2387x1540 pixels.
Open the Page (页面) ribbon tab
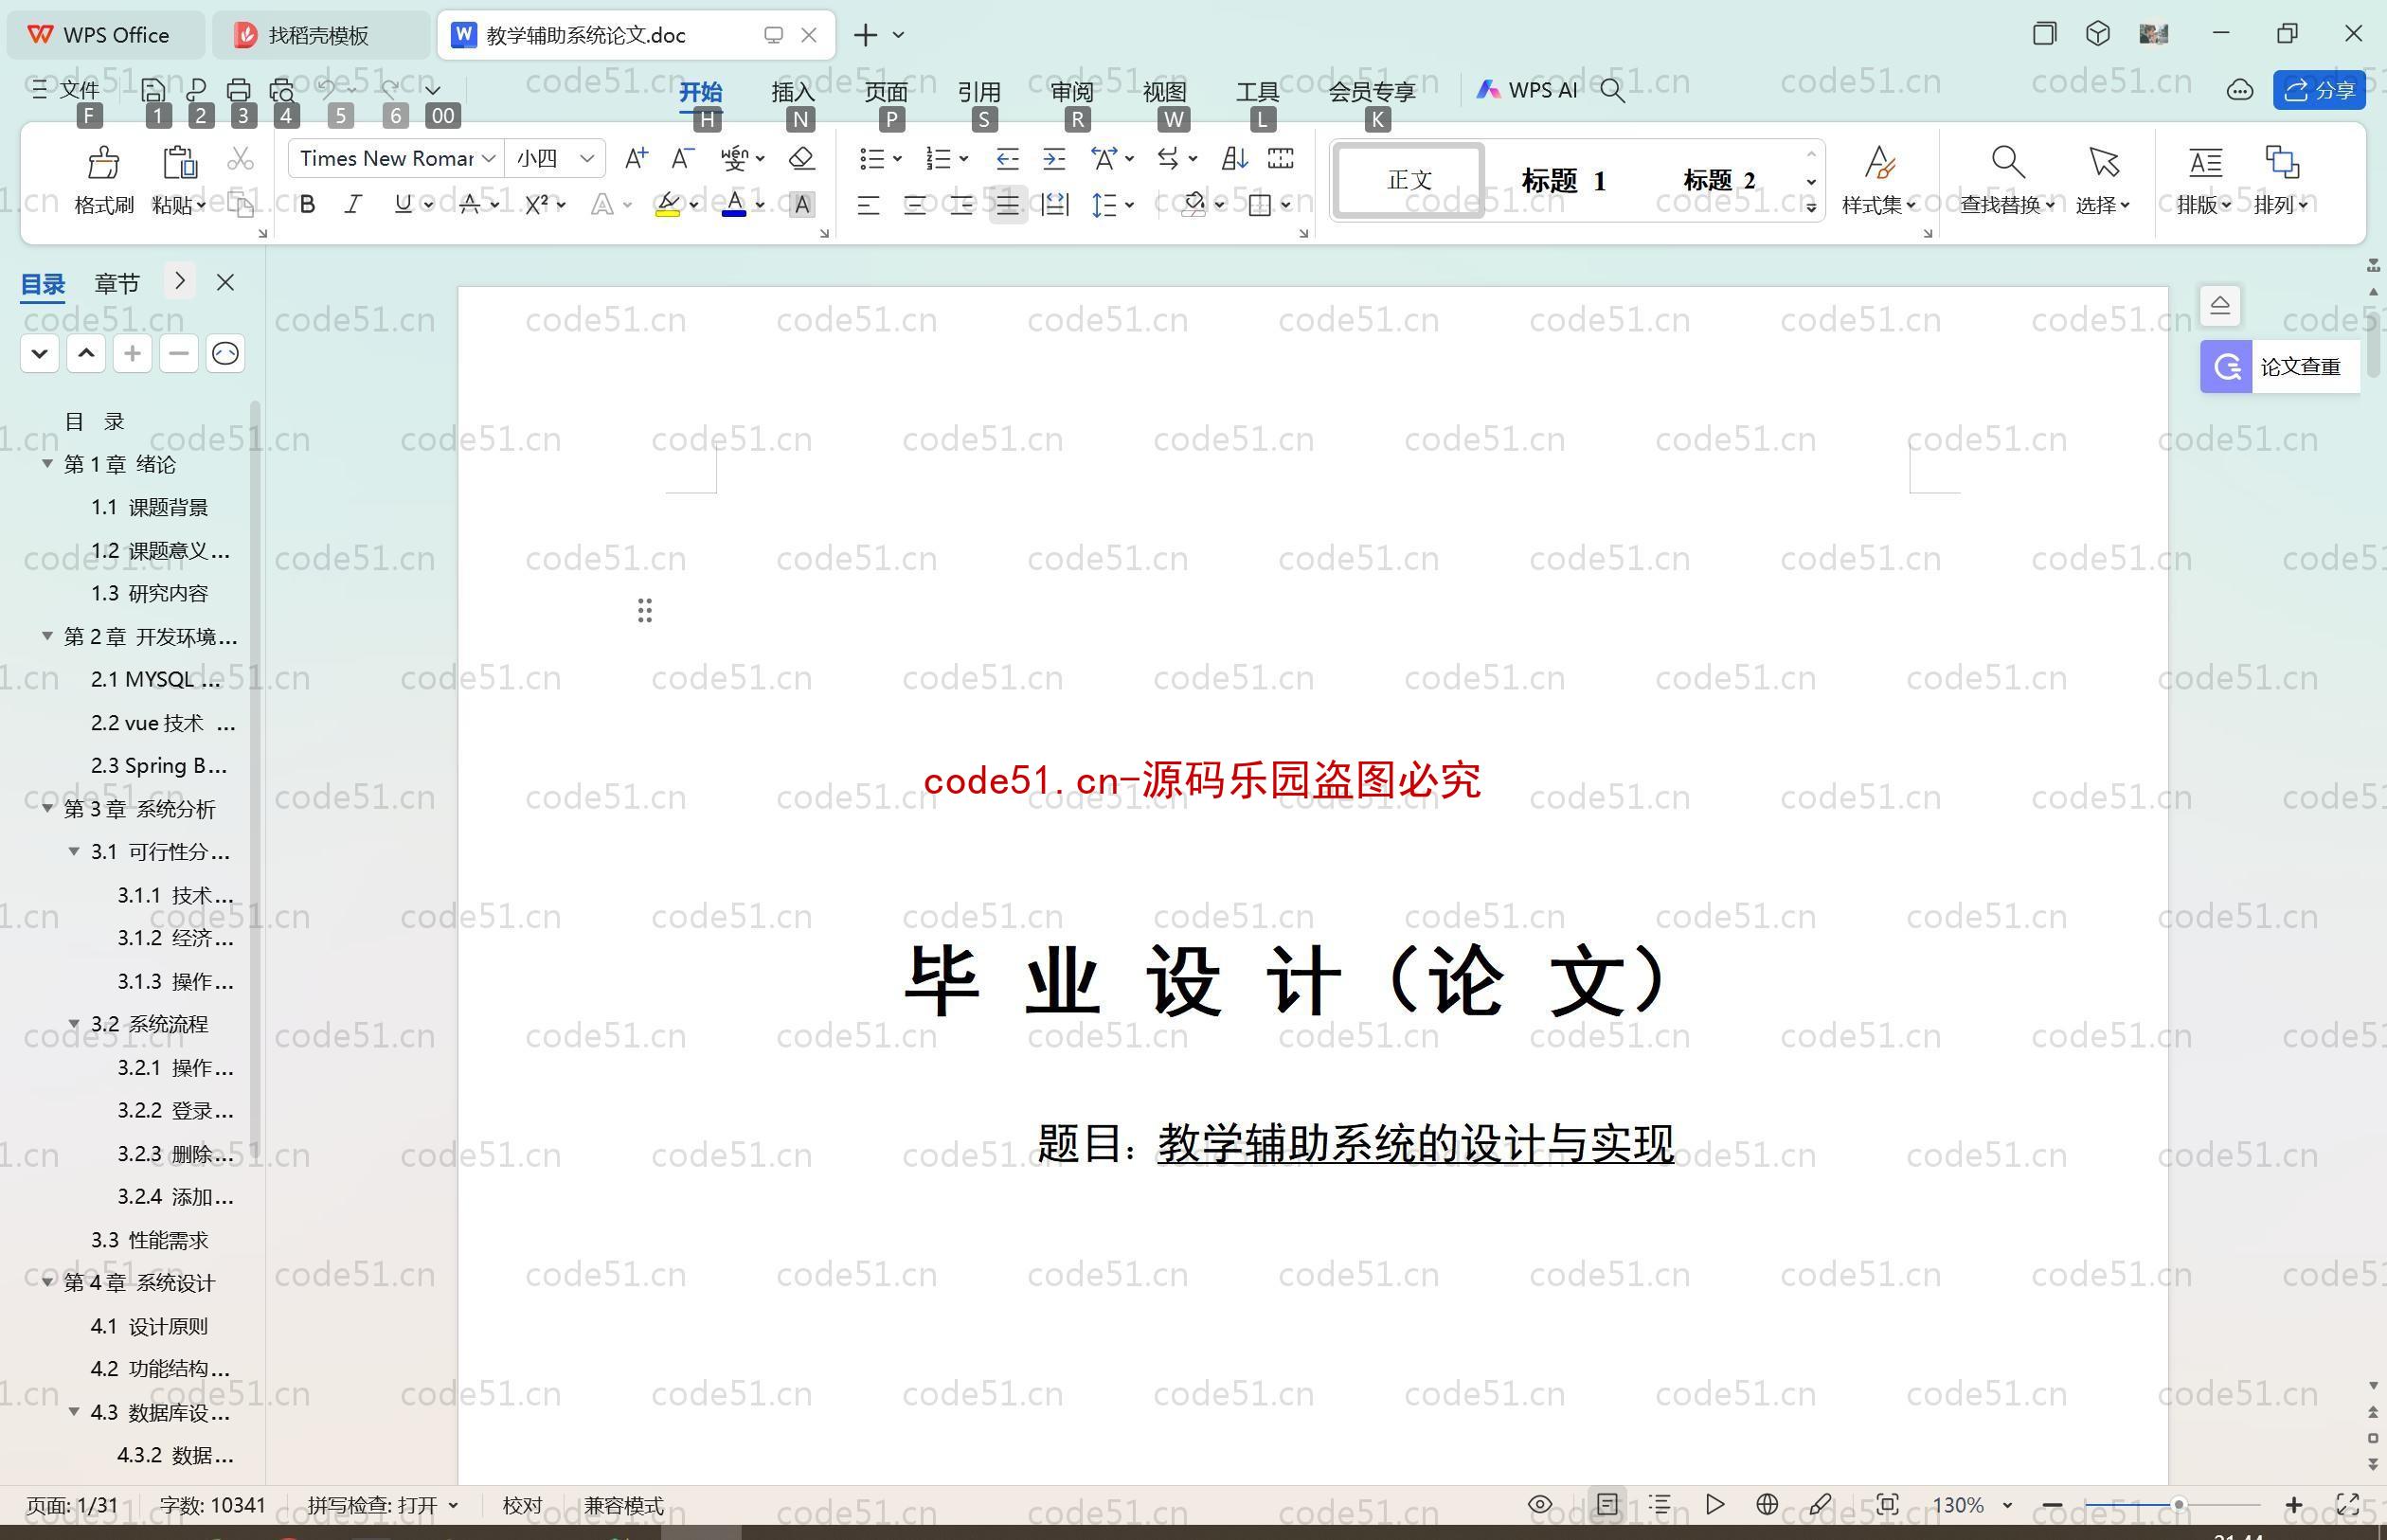886,92
